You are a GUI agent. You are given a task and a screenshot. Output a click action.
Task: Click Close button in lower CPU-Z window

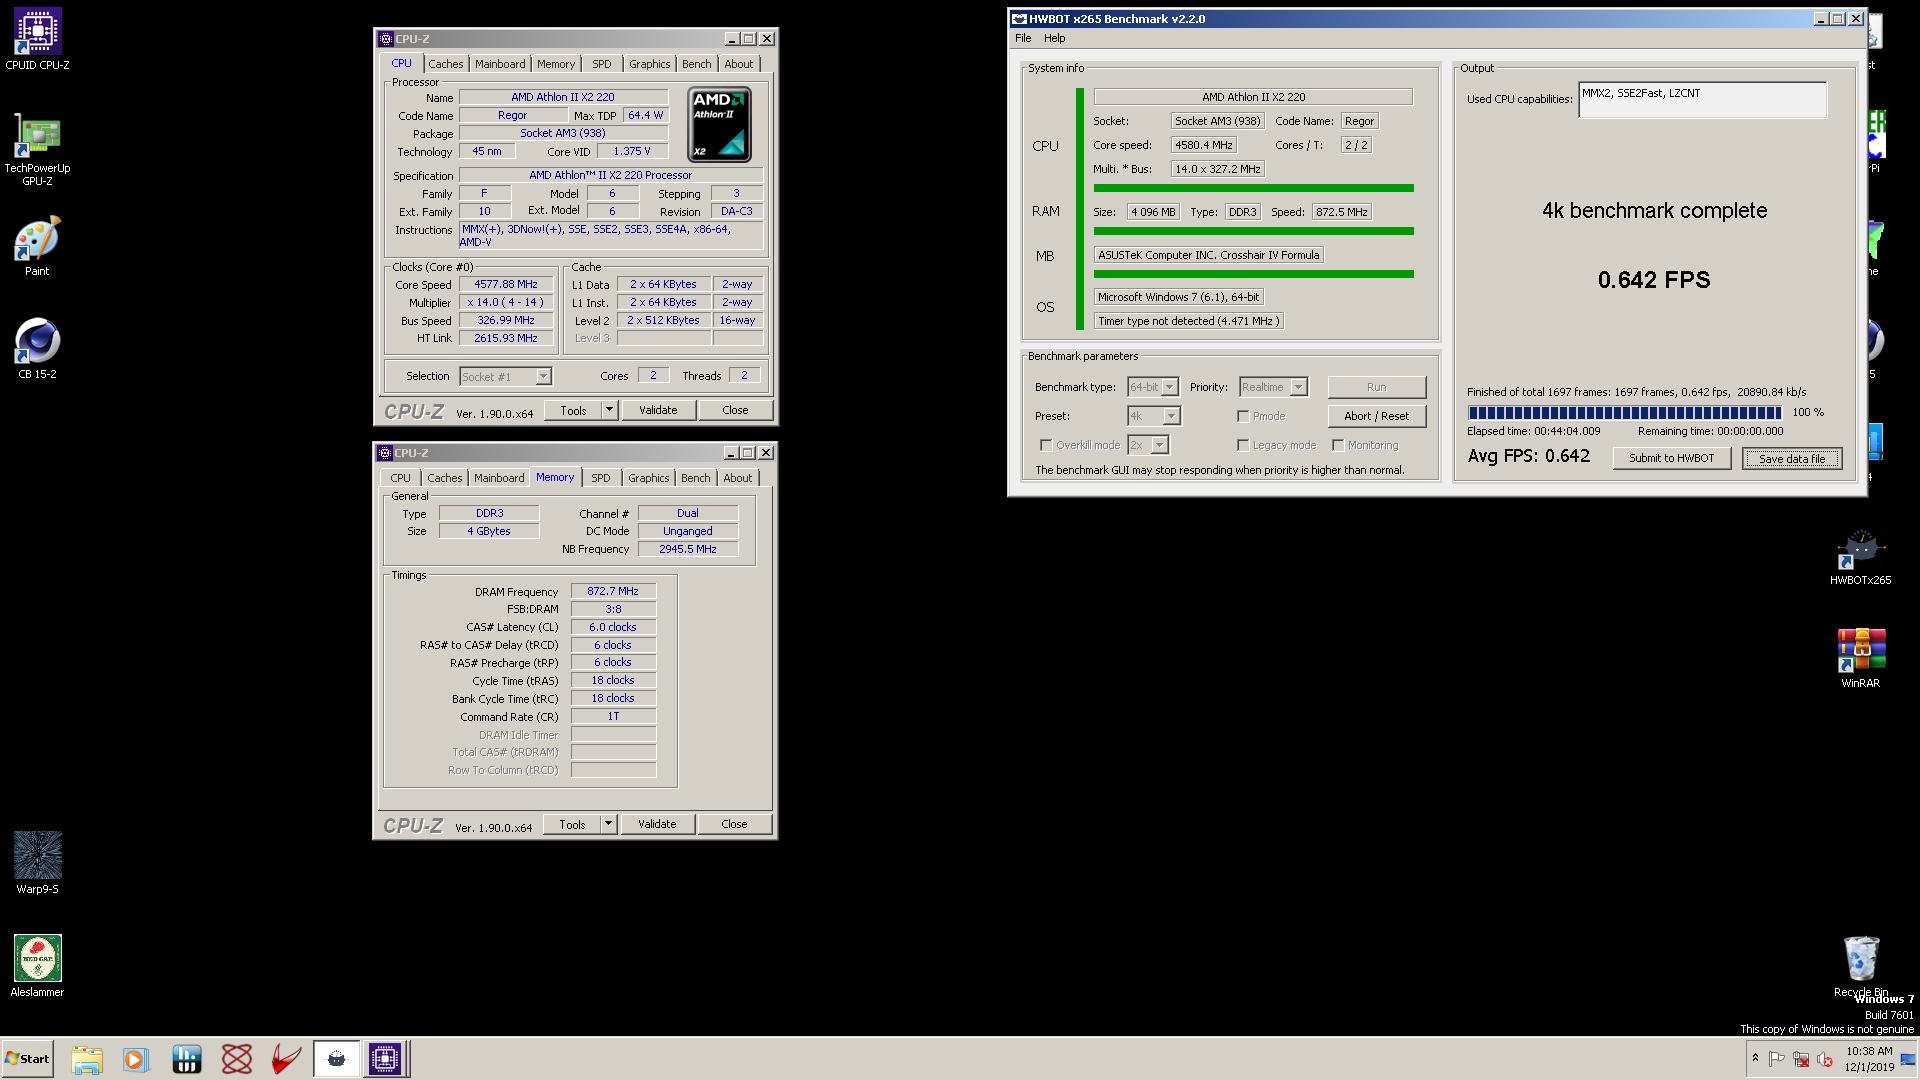point(734,824)
